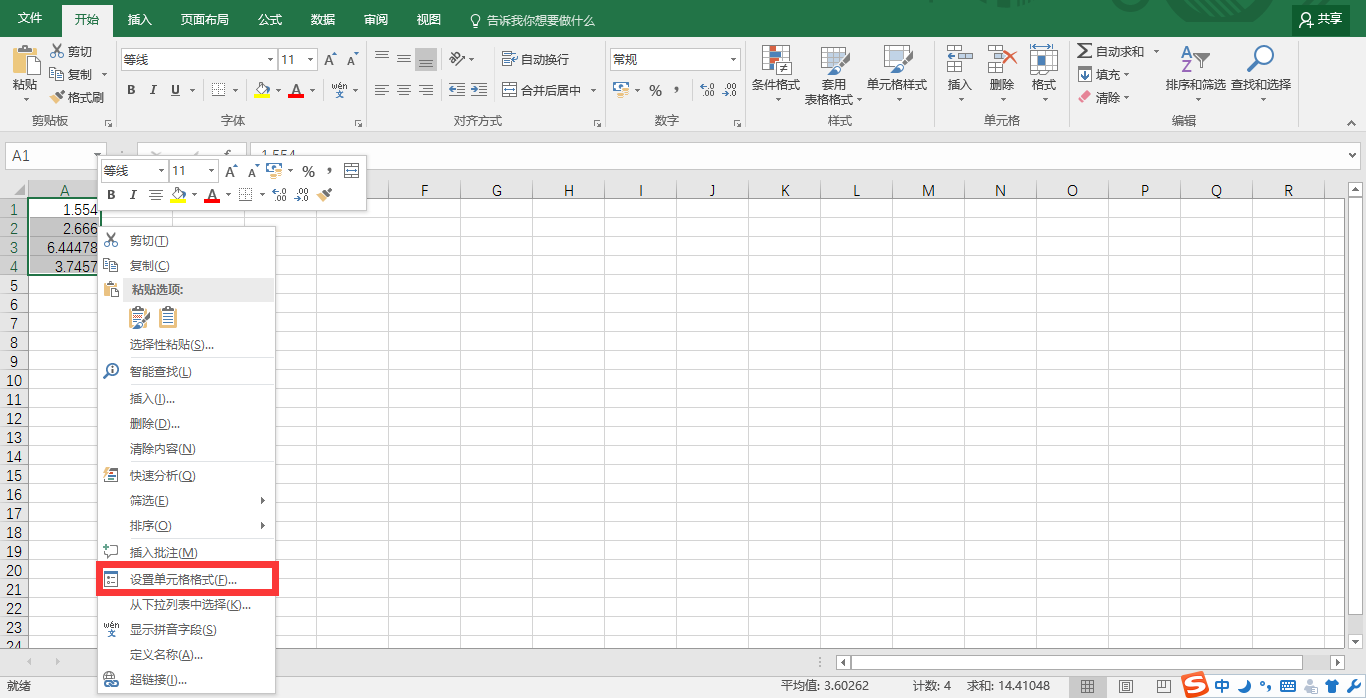Align text left using the ribbon

click(x=382, y=90)
